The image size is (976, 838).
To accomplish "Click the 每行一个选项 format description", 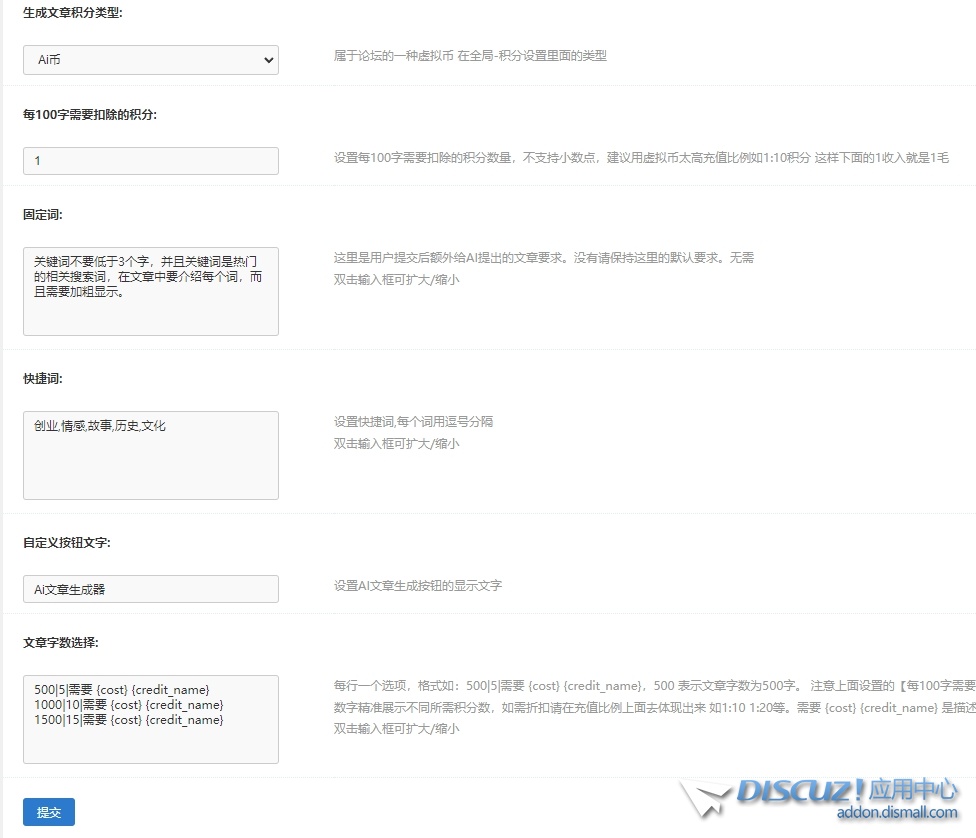I will click(x=560, y=685).
